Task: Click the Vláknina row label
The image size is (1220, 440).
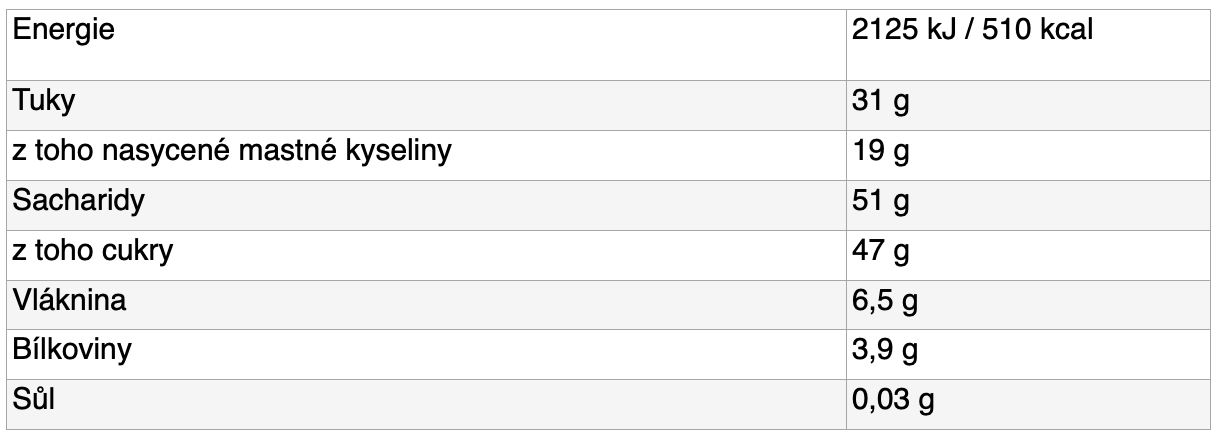Action: 70,299
